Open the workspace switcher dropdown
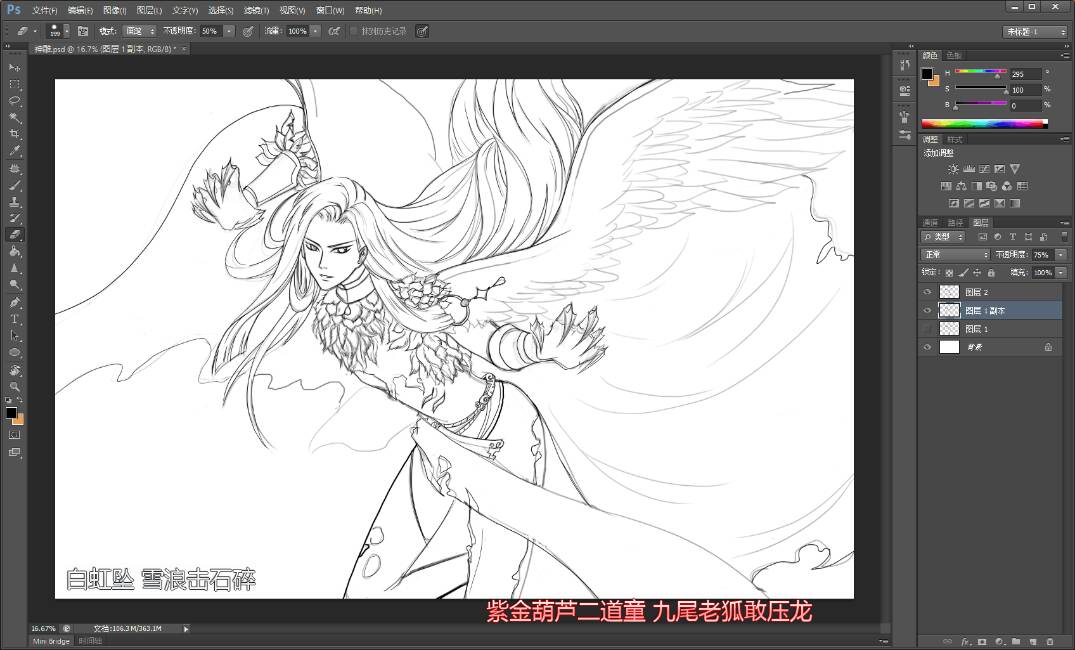 click(1035, 32)
